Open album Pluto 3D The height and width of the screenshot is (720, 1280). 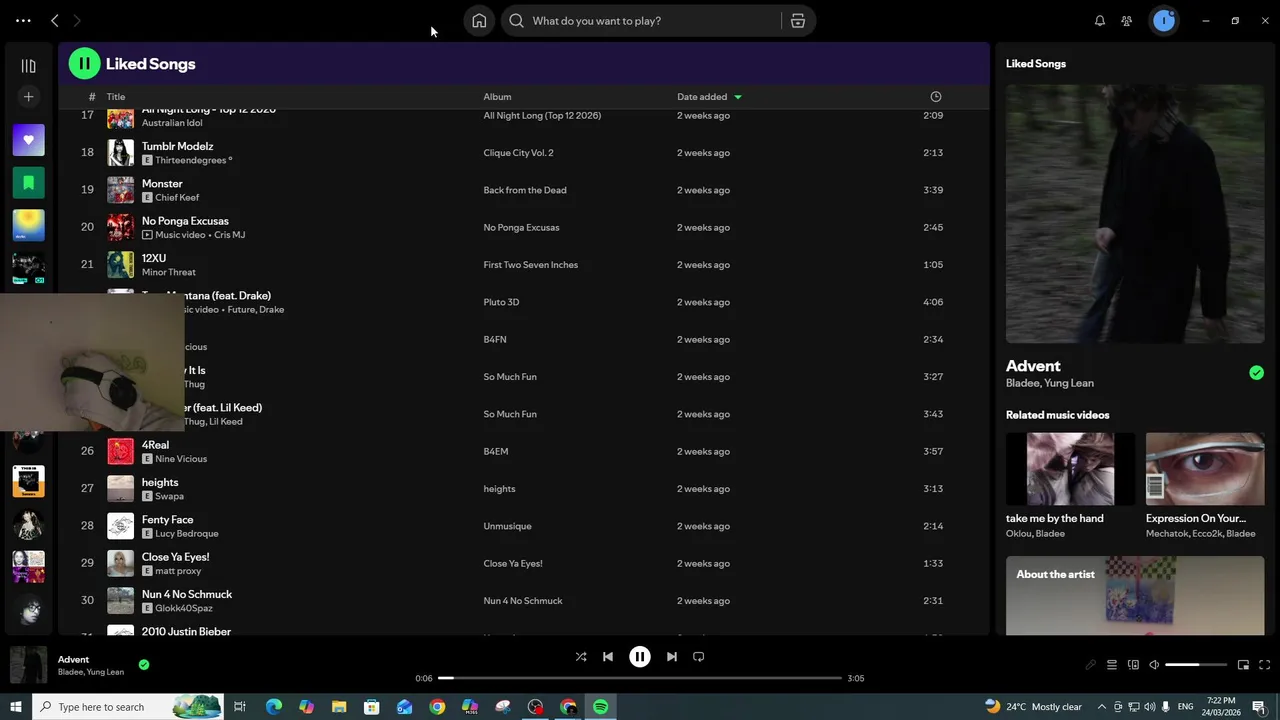[x=501, y=302]
